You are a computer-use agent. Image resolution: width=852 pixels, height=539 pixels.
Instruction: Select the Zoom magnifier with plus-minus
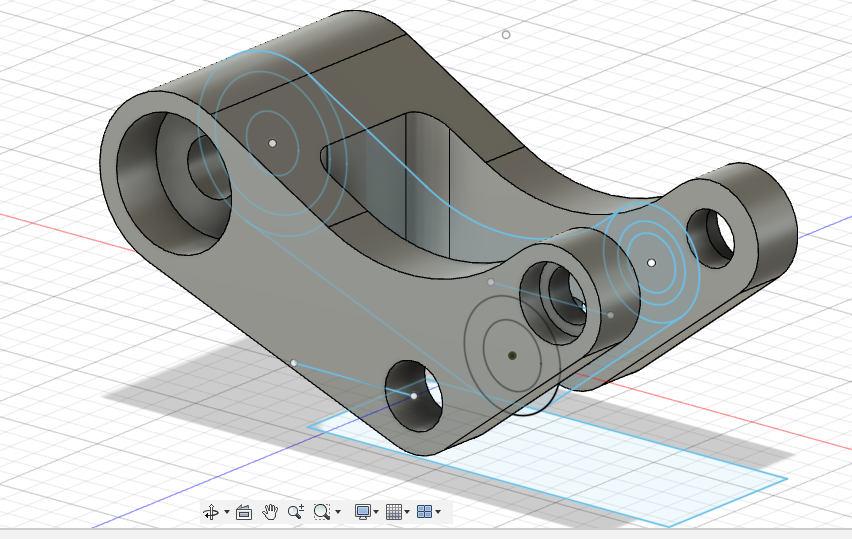295,512
